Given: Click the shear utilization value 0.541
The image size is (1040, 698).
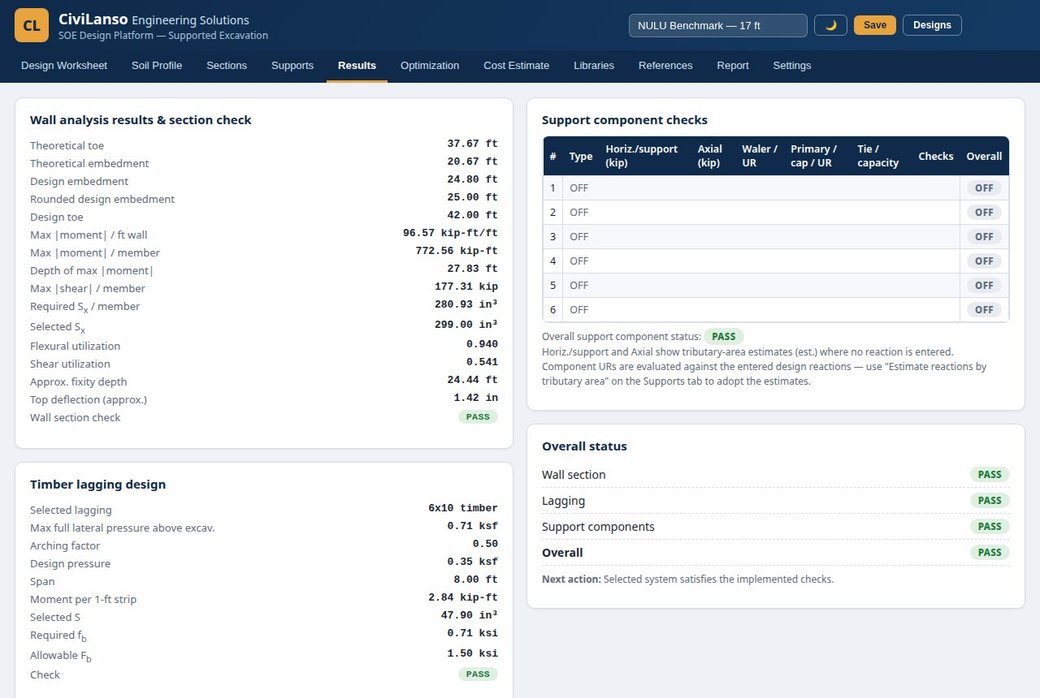Looking at the screenshot, I should tap(482, 362).
